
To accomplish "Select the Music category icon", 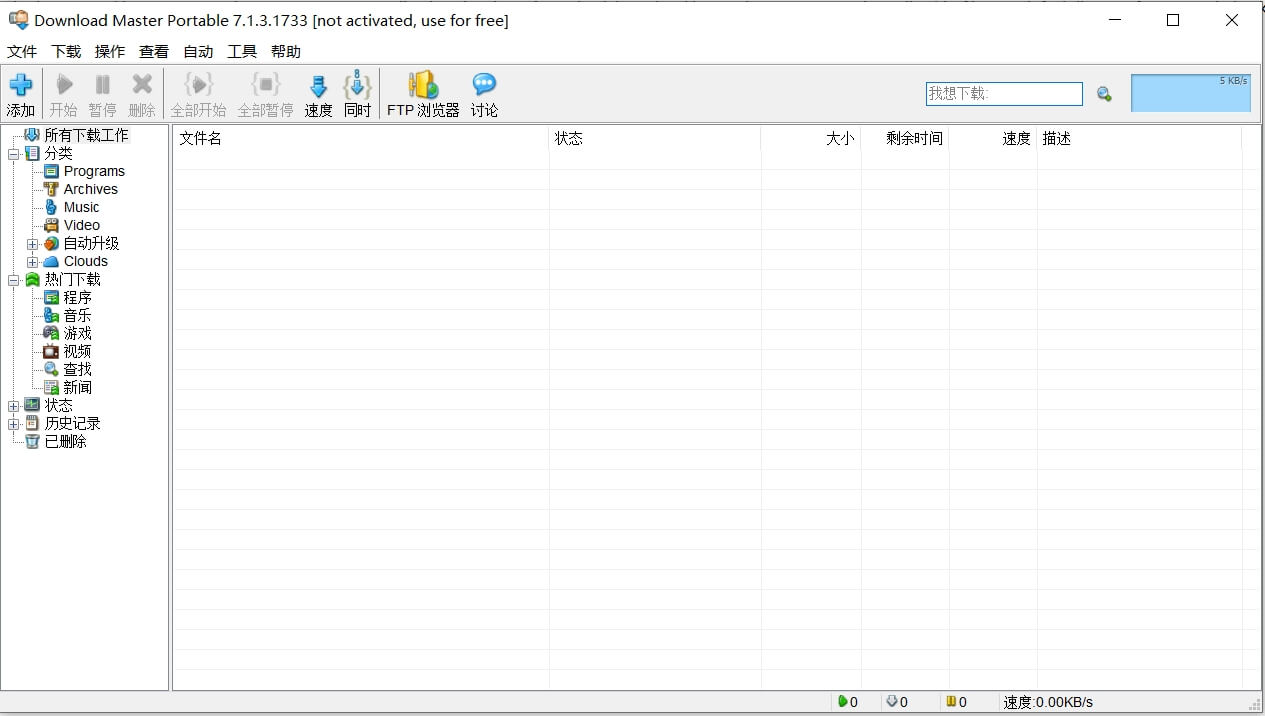I will point(51,207).
